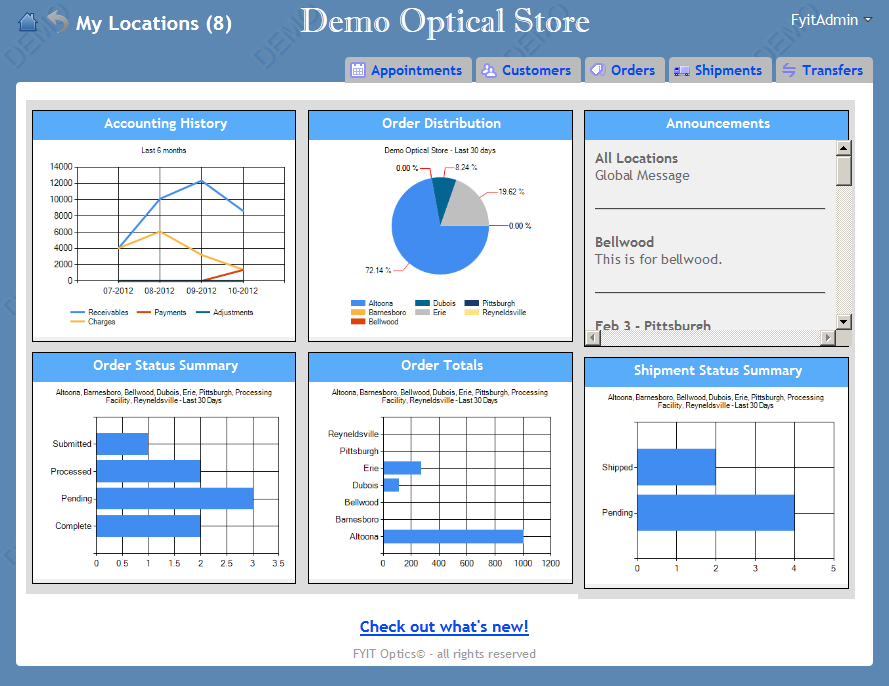Viewport: 889px width, 686px height.
Task: Click the Erie legend color swatch
Action: pyautogui.click(x=422, y=312)
